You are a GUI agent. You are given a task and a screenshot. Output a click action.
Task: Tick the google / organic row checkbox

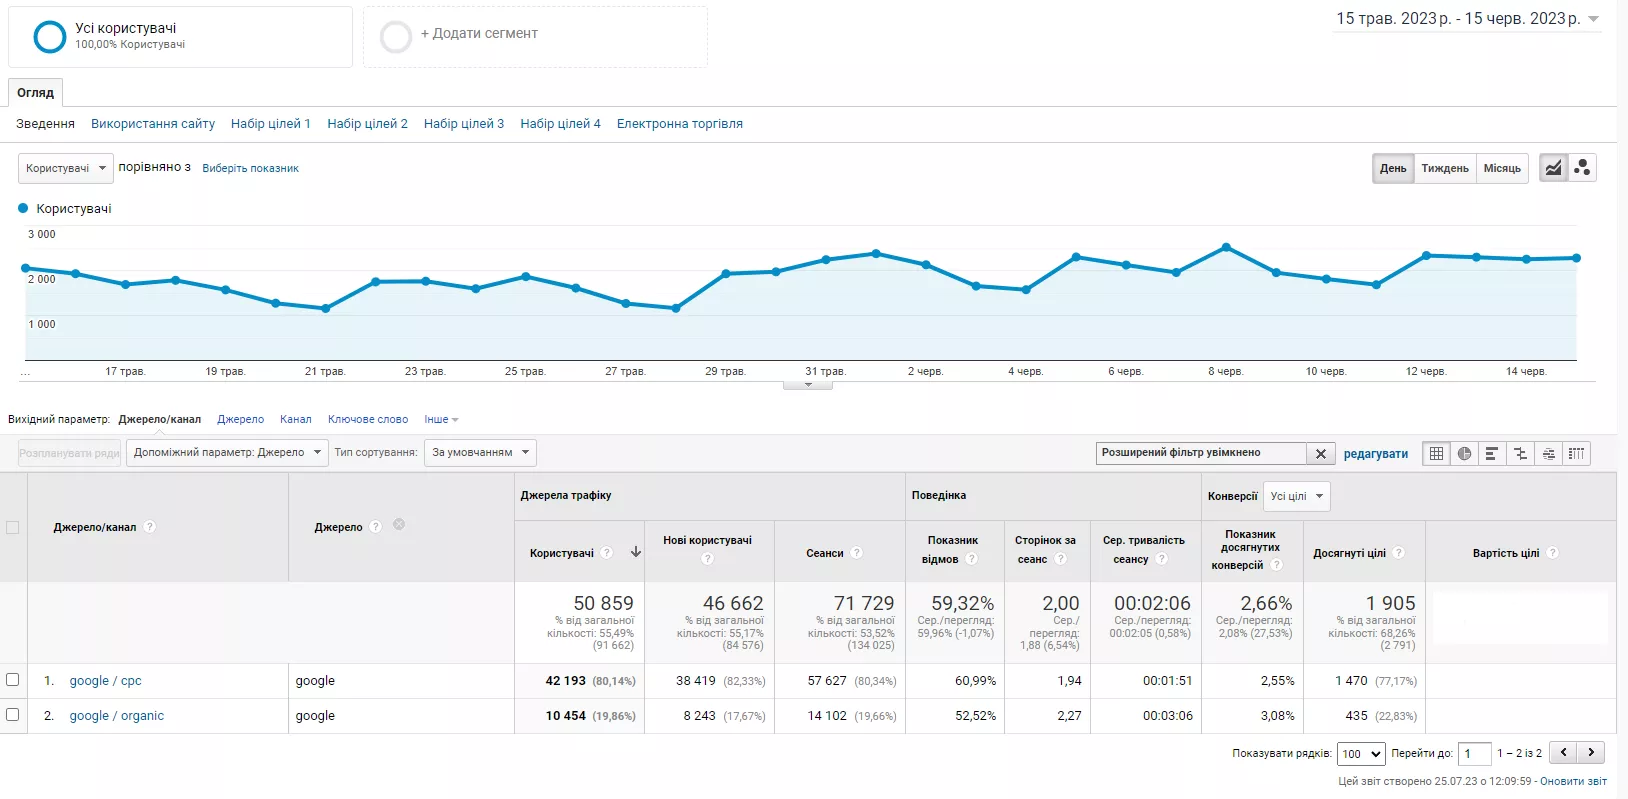pyautogui.click(x=13, y=715)
